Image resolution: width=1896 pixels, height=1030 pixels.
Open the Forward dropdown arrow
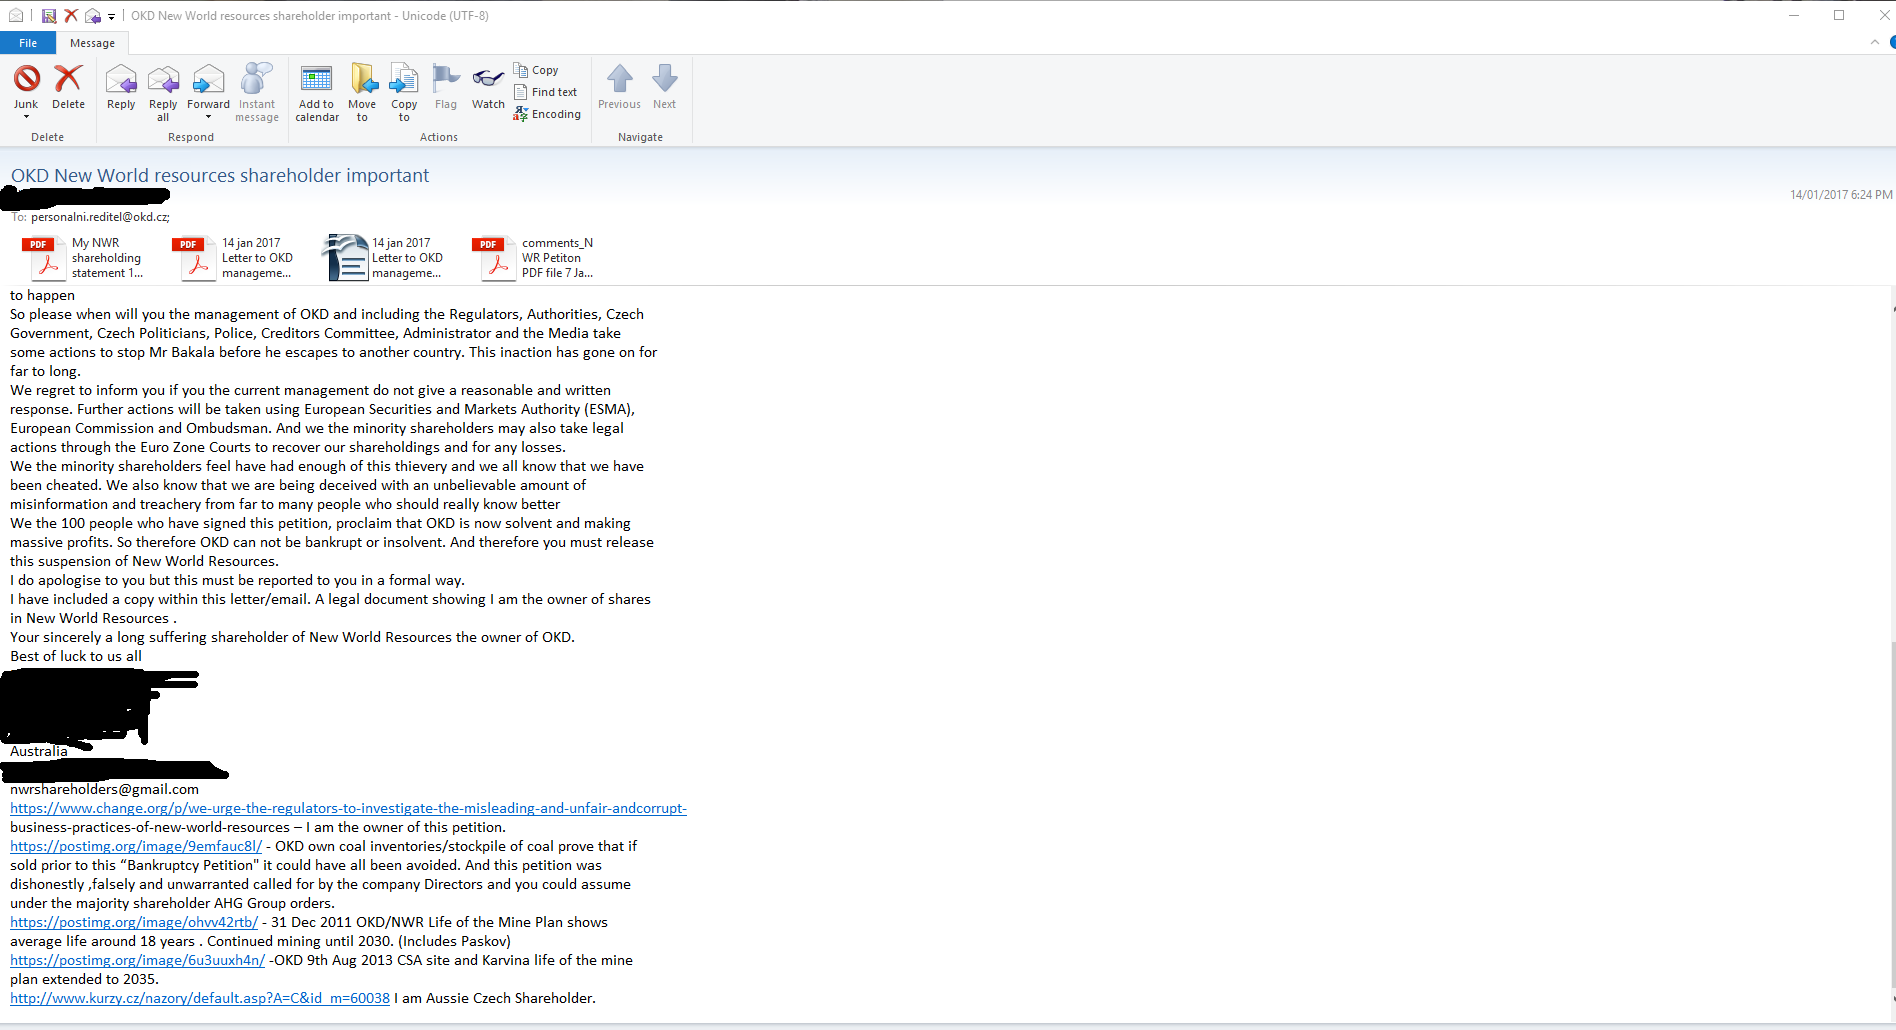[208, 117]
